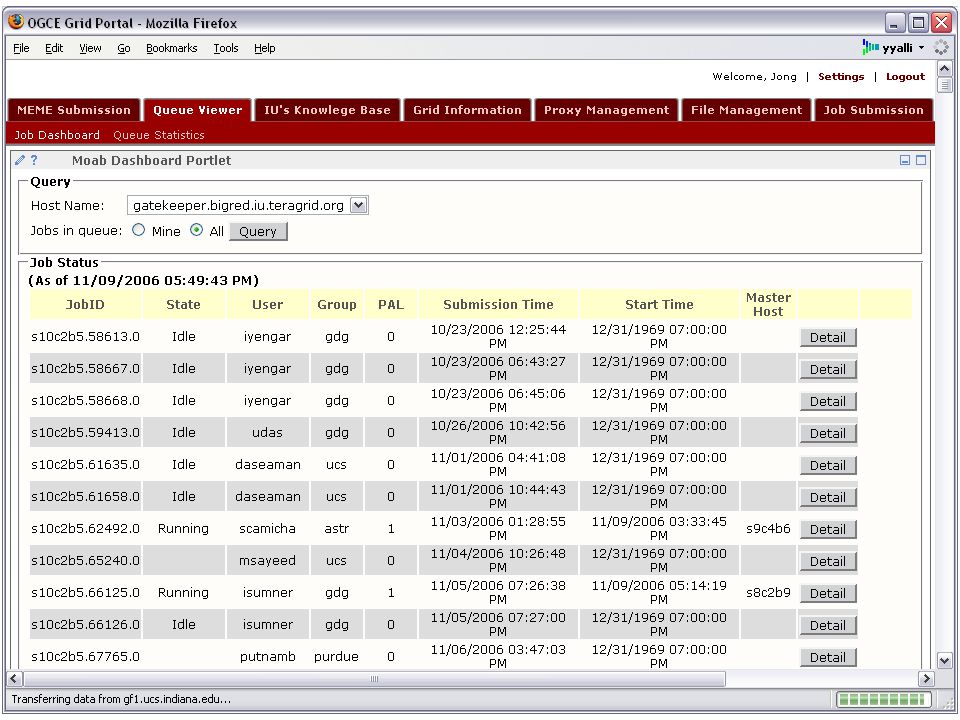Select the Queue Statistics subtab

click(159, 135)
